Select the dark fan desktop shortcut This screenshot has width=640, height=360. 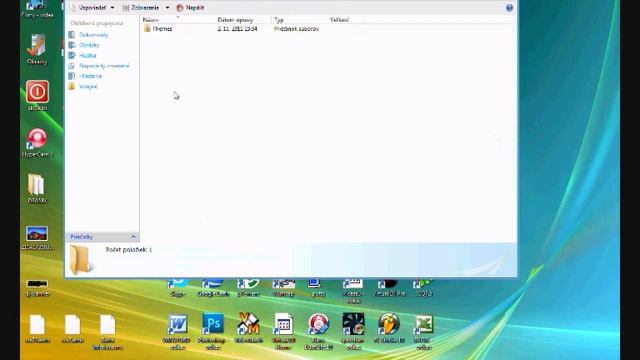353,331
